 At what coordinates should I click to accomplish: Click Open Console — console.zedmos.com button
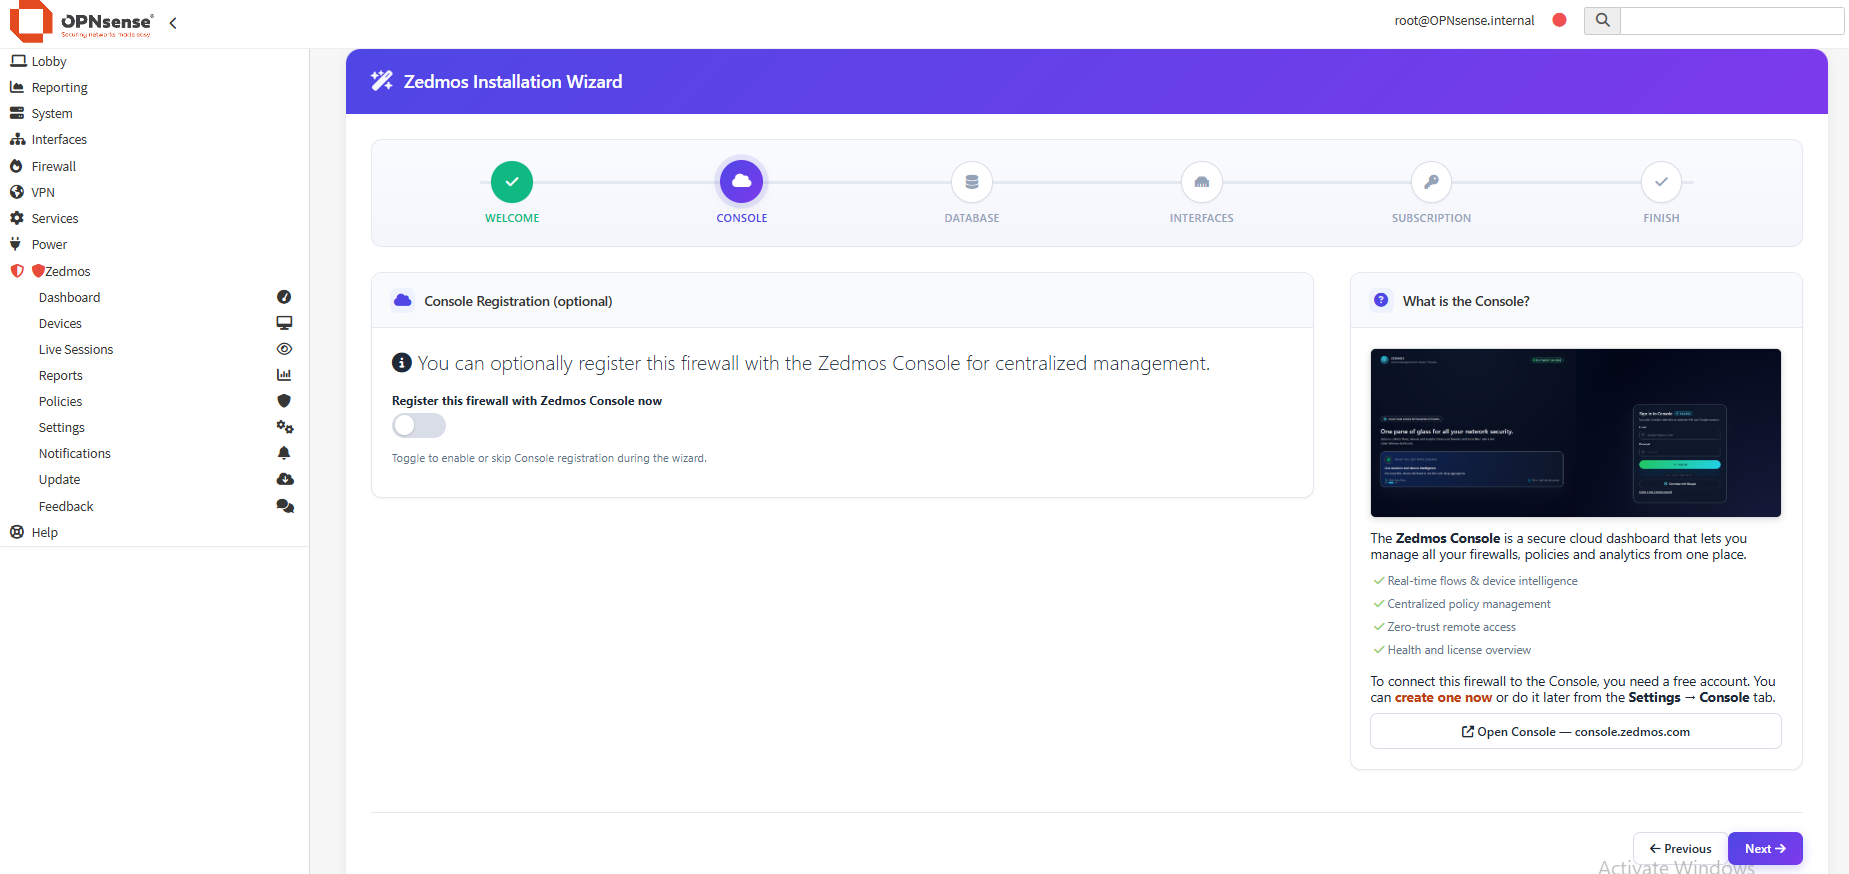(x=1576, y=731)
